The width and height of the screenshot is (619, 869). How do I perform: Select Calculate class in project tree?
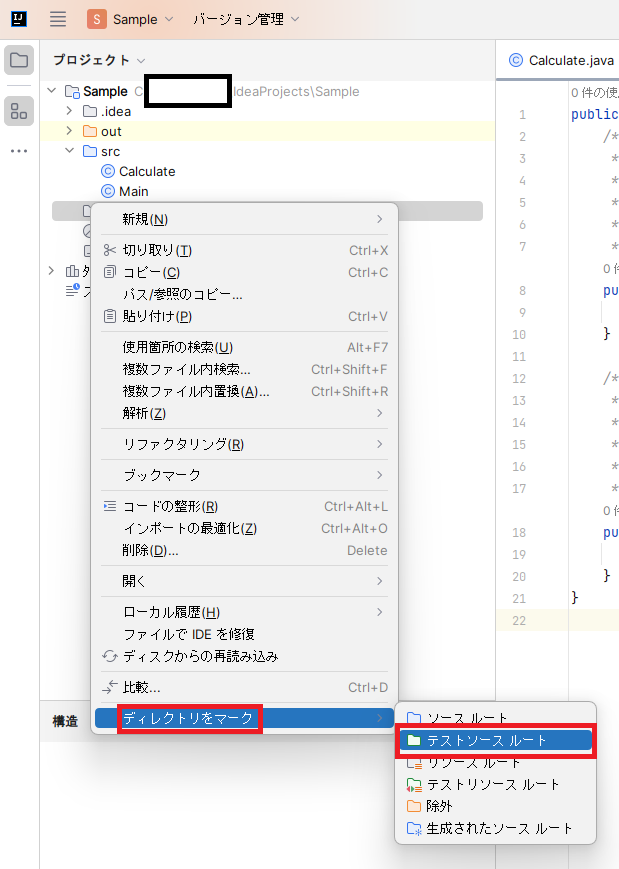pos(147,171)
